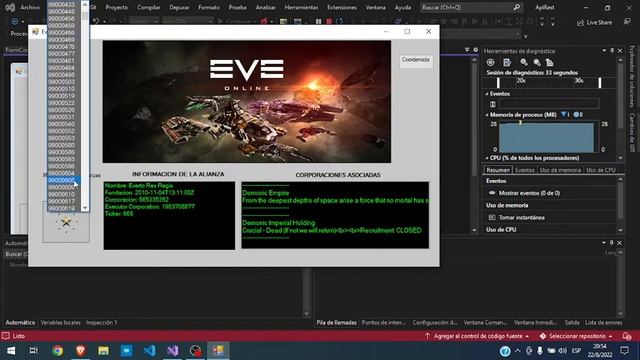
Task: Open diagnostic tools window options dropdown
Action: (604, 51)
